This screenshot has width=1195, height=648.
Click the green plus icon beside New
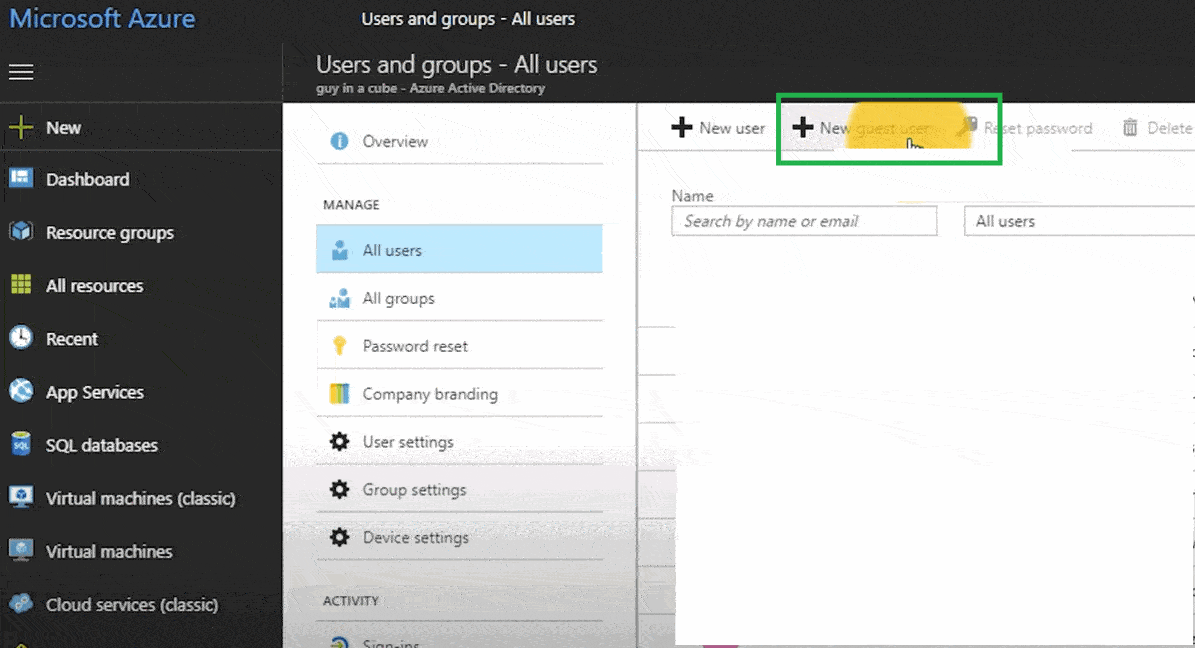click(x=21, y=127)
